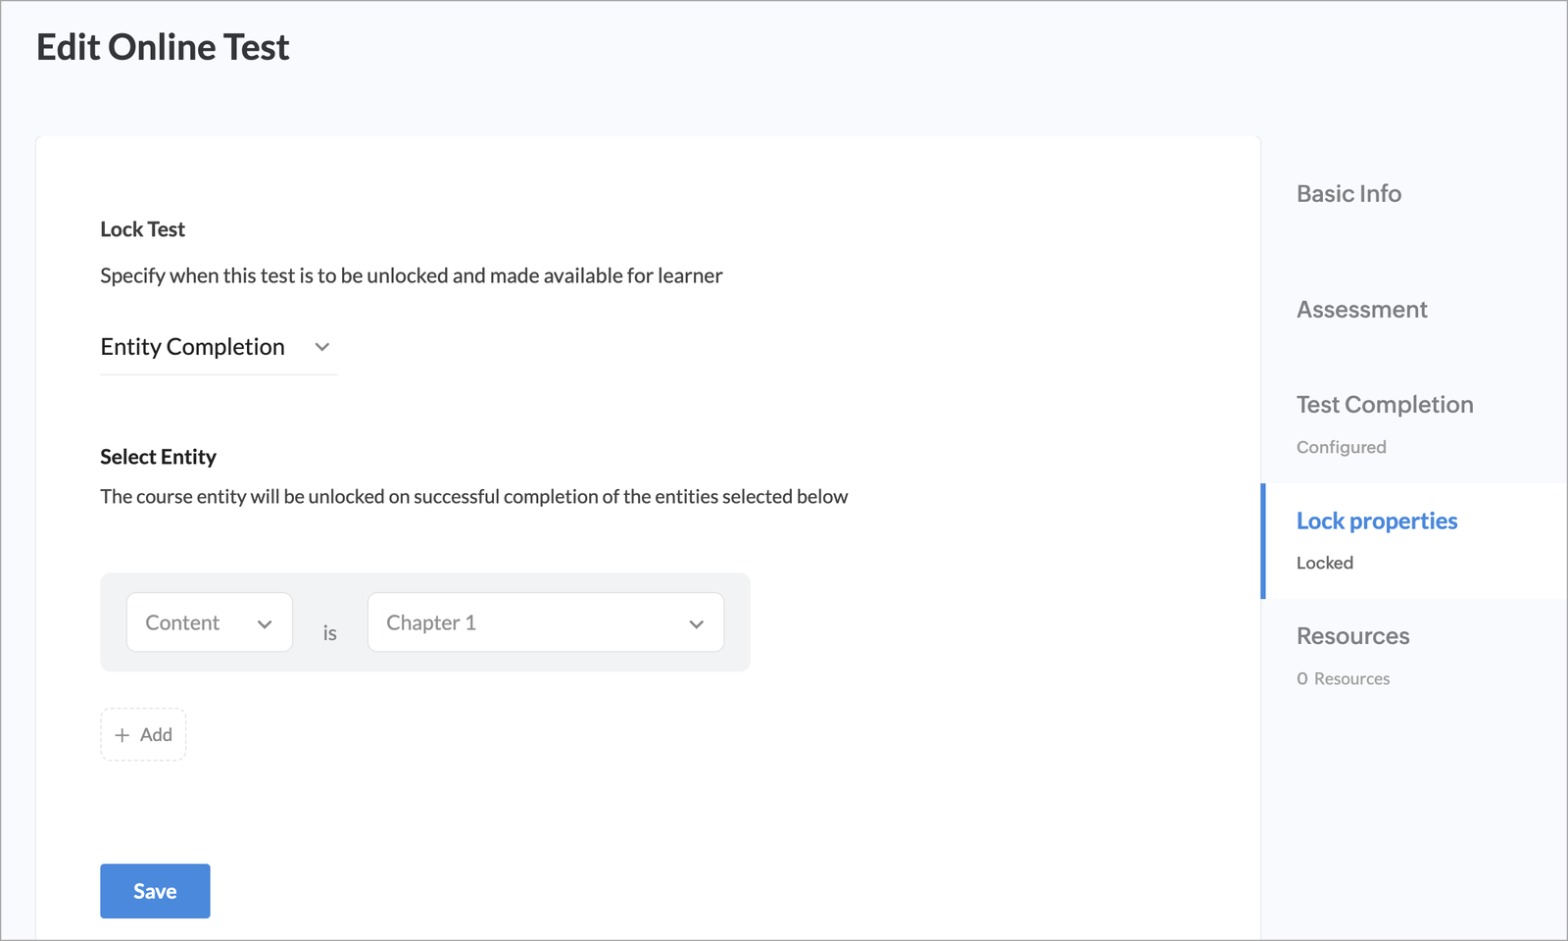This screenshot has height=941, width=1568.
Task: Select the Lock properties section
Action: (x=1376, y=521)
